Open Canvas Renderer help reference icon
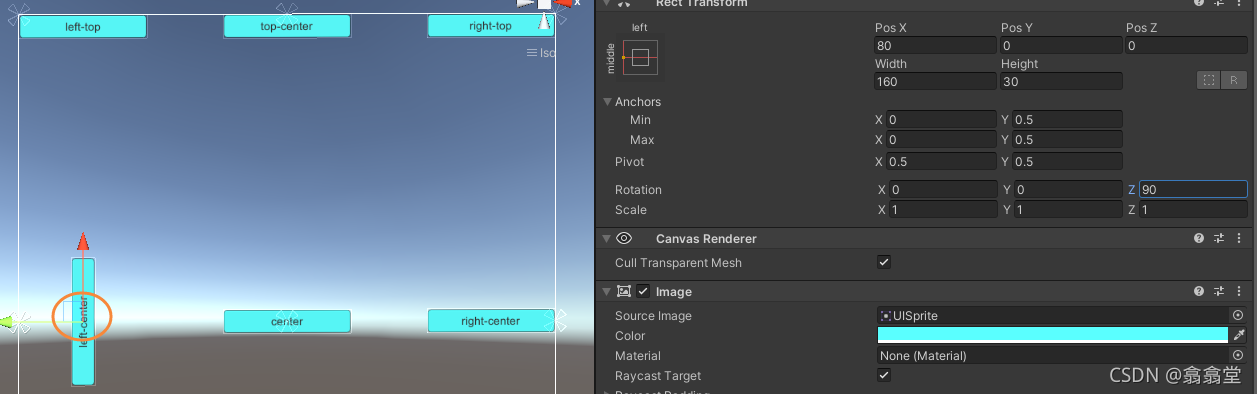This screenshot has width=1257, height=394. click(x=1198, y=239)
